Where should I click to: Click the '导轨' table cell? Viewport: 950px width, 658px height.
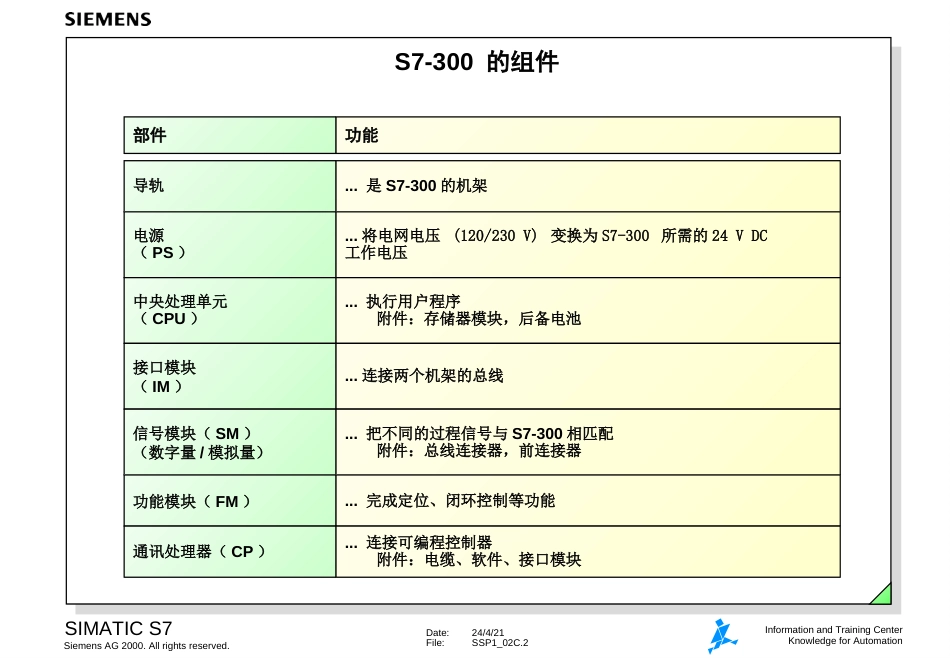pyautogui.click(x=230, y=186)
